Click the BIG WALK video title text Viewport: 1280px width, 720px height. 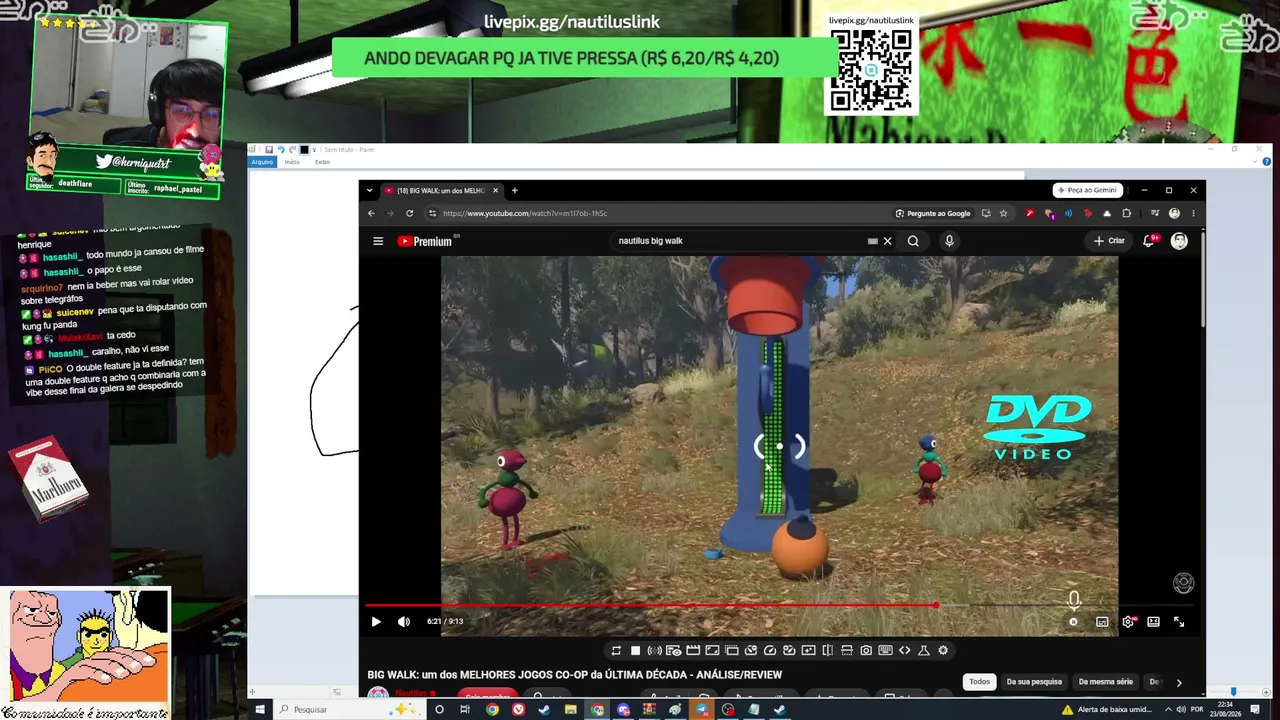[x=575, y=675]
